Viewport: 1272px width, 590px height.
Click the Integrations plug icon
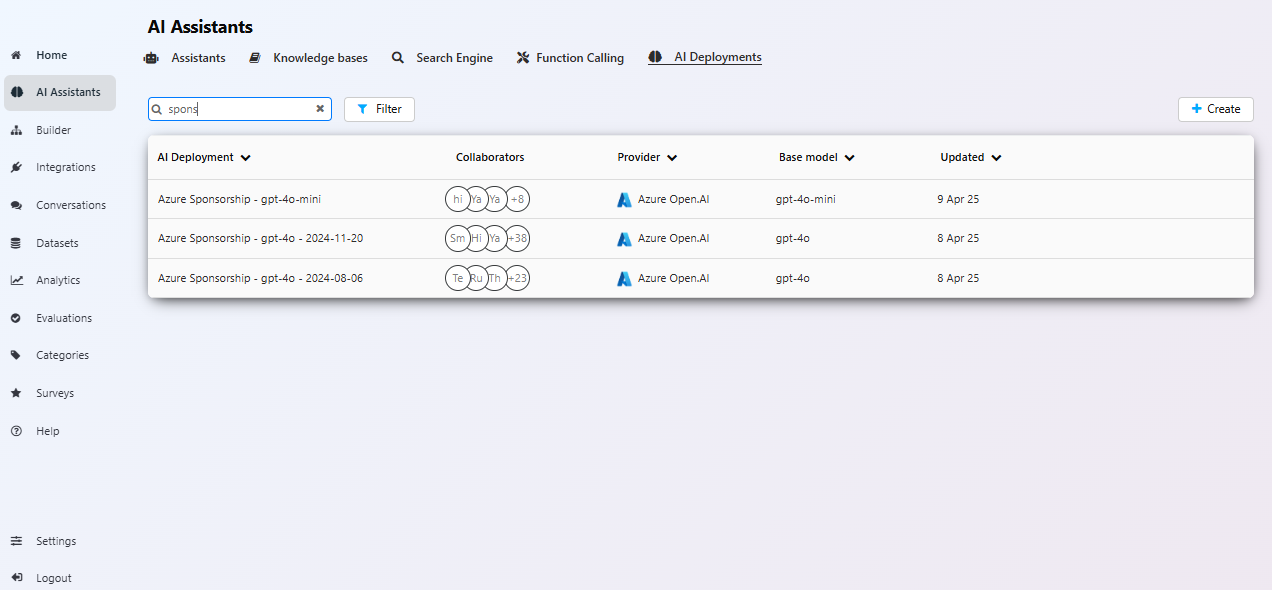[16, 167]
